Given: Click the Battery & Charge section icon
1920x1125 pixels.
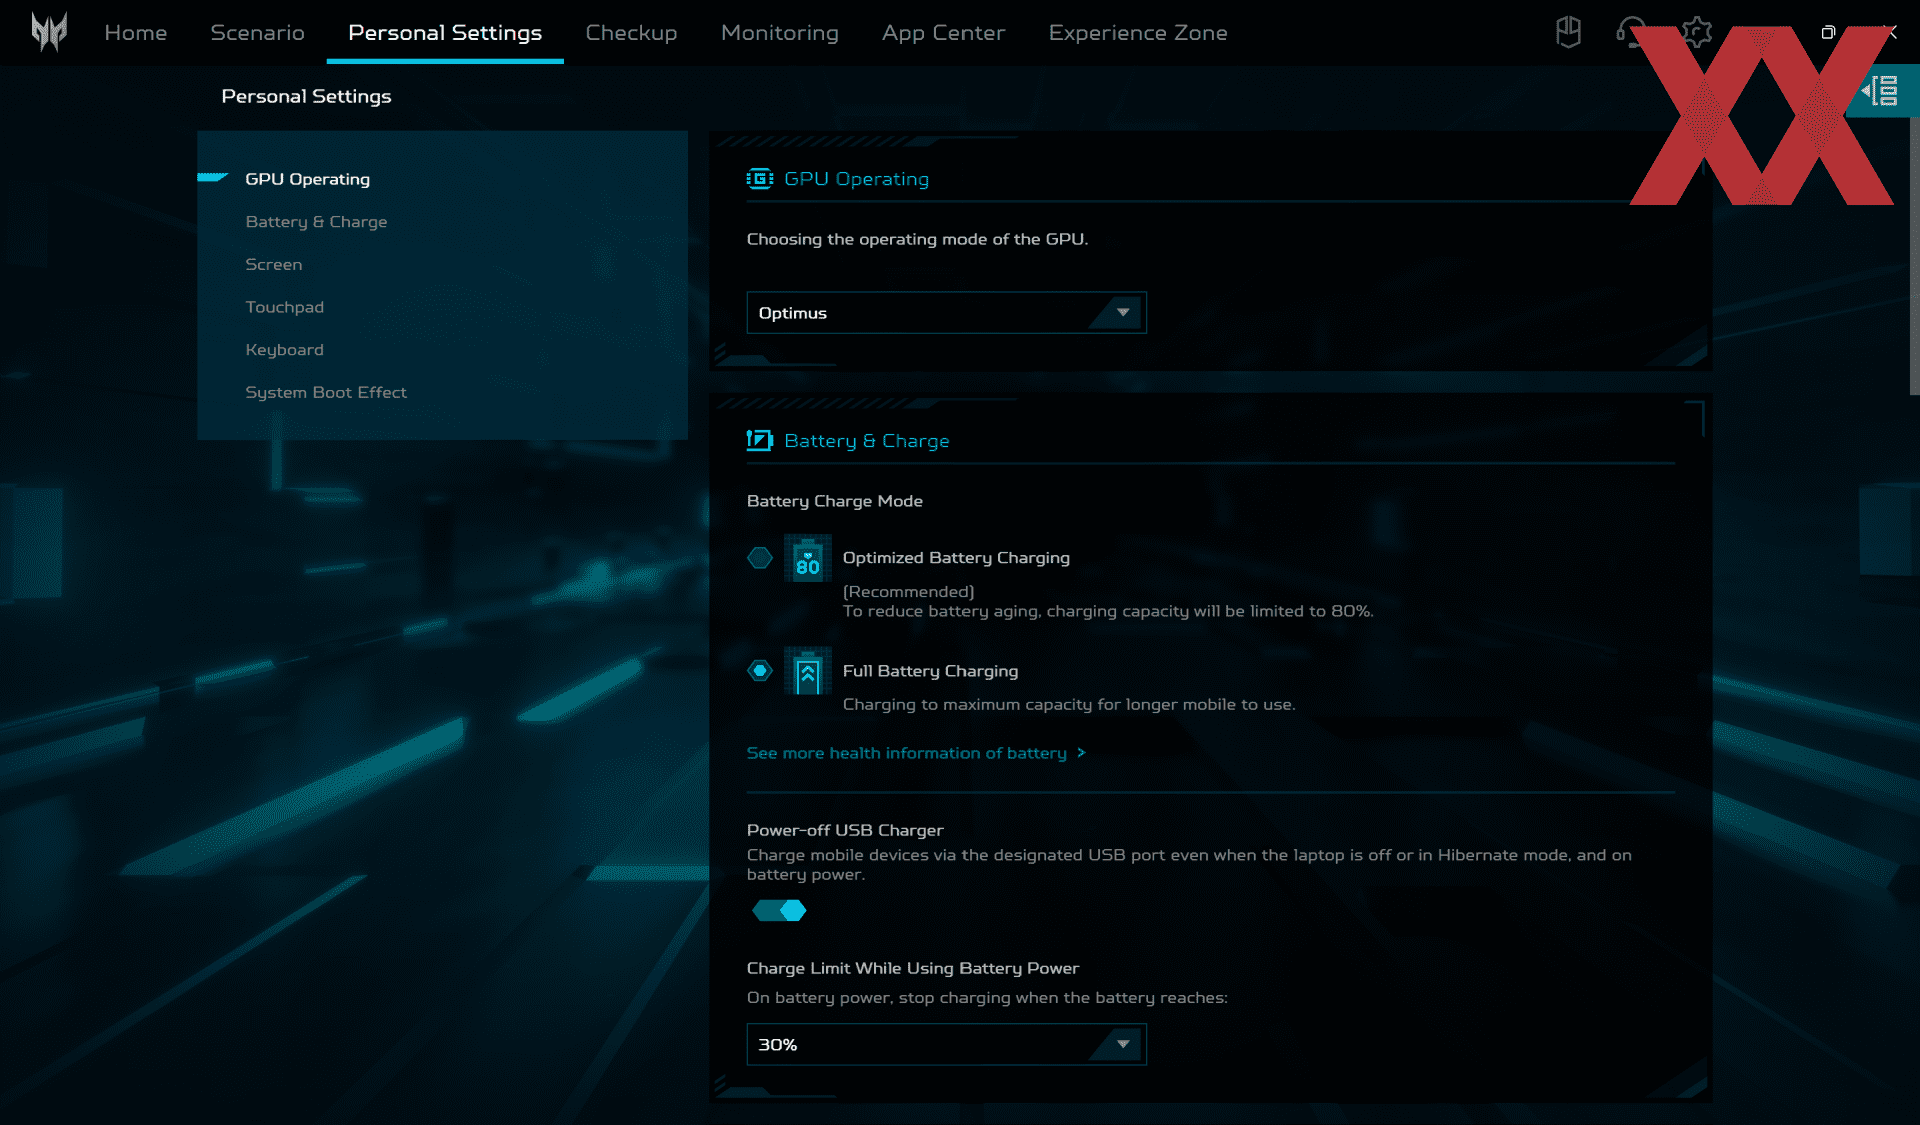Looking at the screenshot, I should click(759, 441).
